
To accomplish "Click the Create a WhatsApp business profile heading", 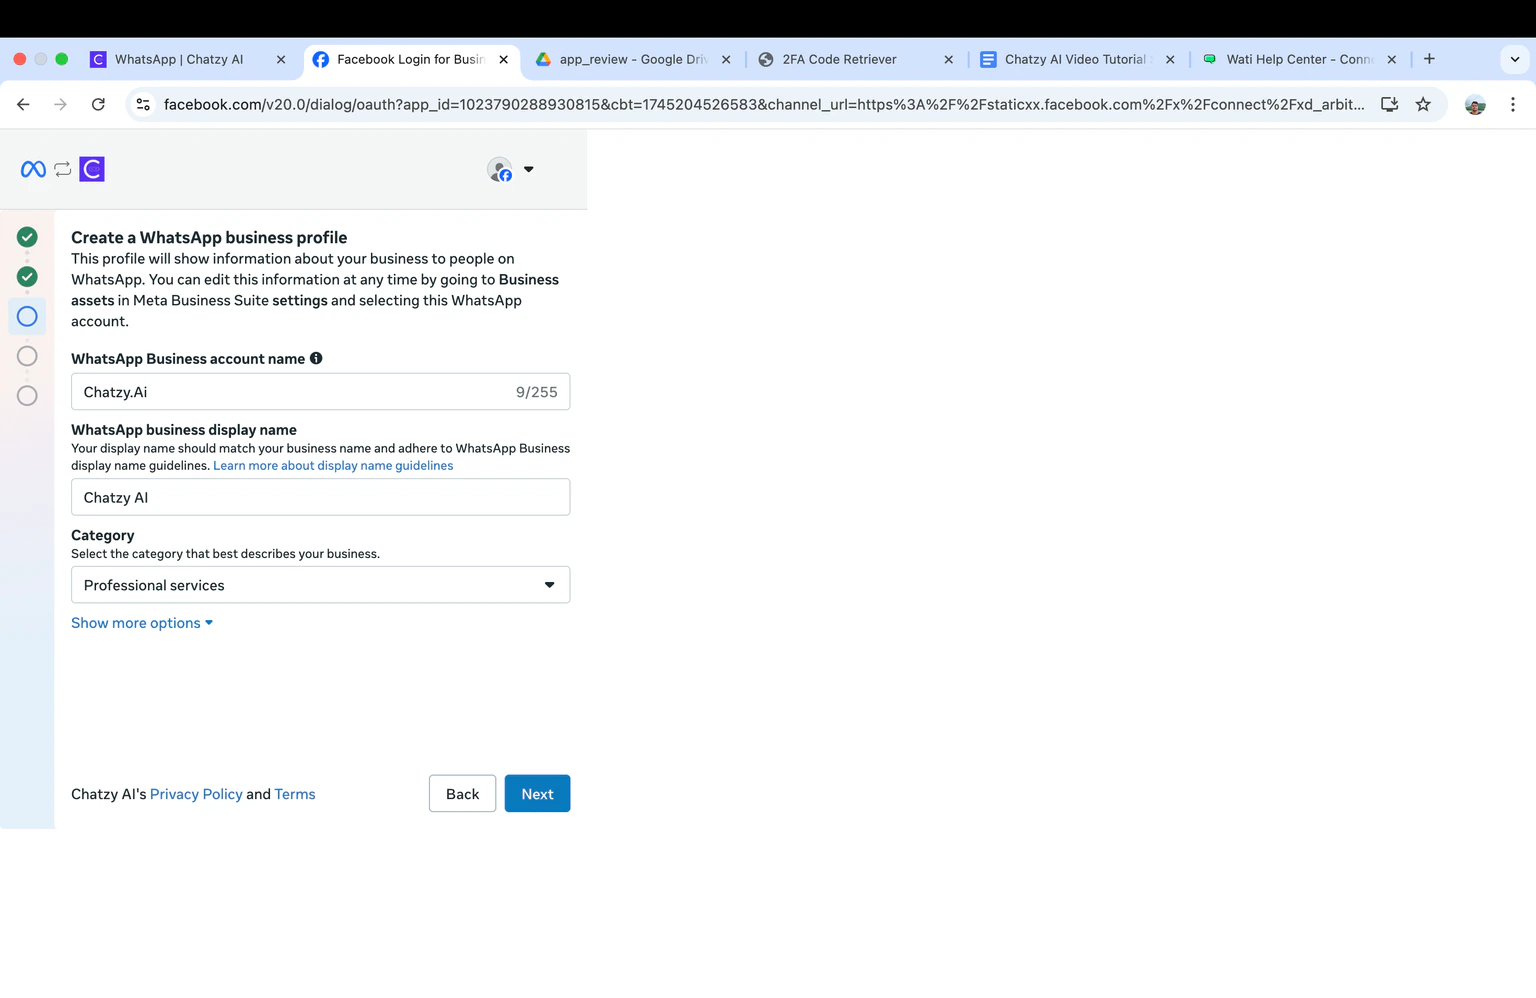I will click(x=209, y=238).
